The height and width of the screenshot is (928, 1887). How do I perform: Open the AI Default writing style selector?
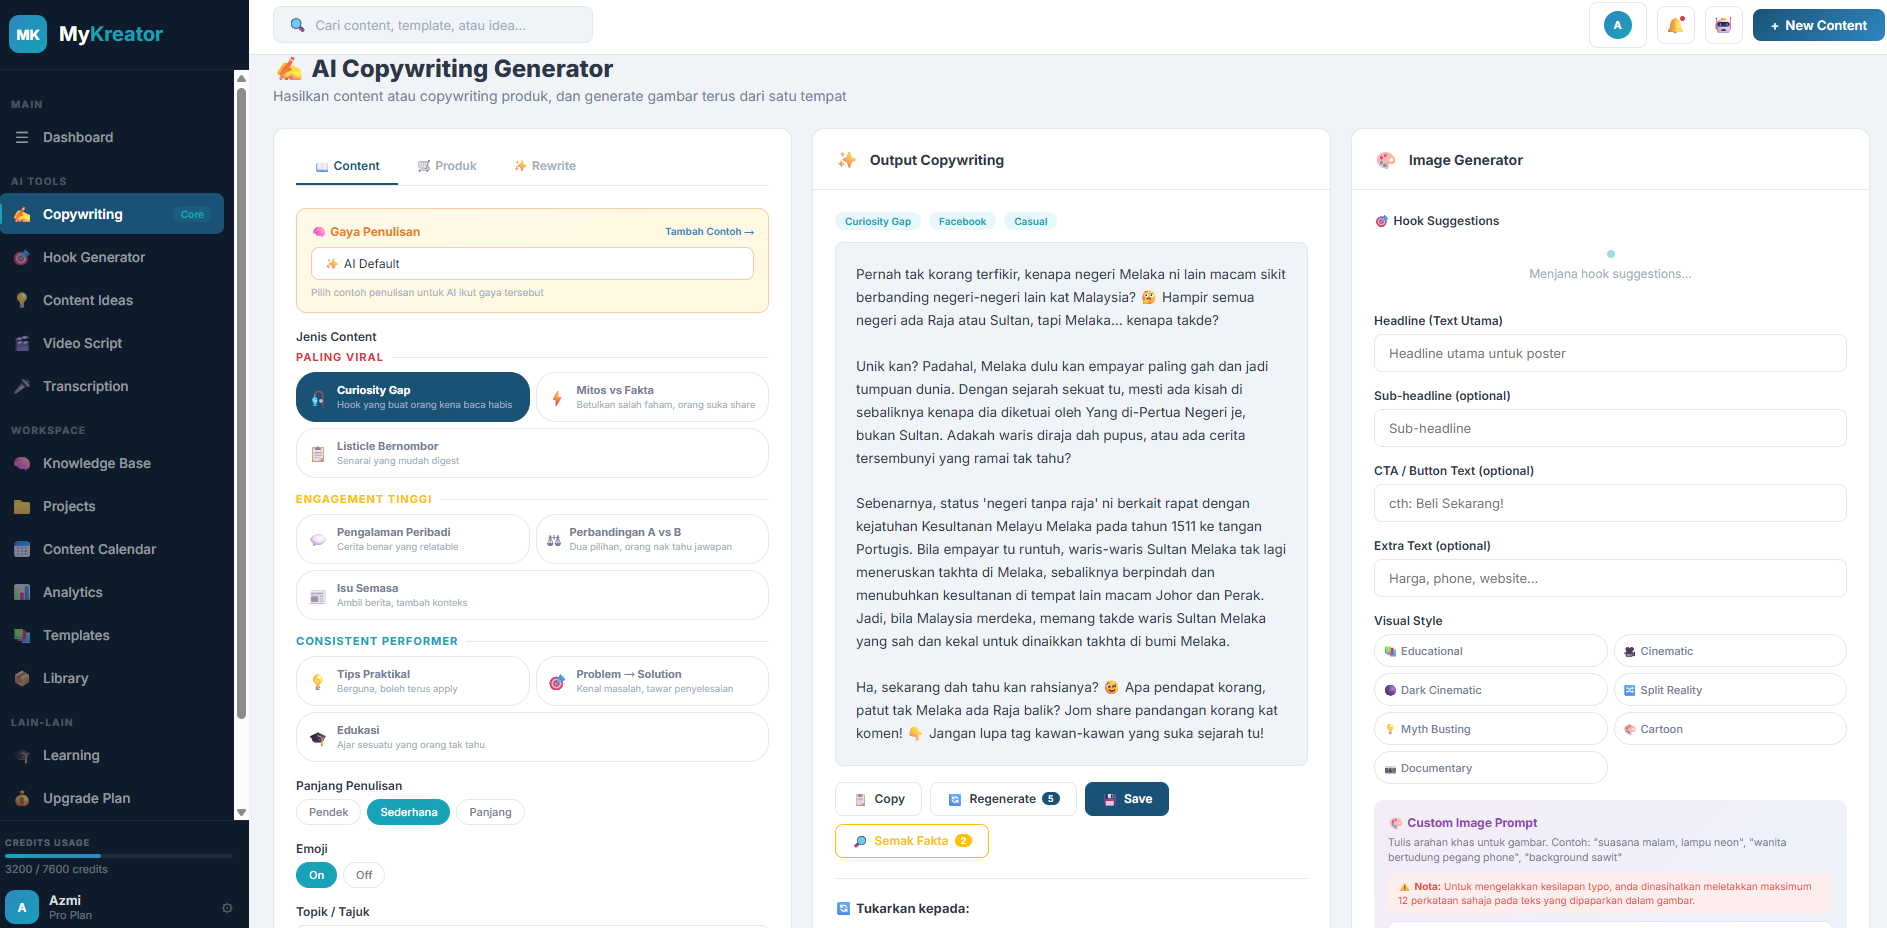pyautogui.click(x=531, y=263)
